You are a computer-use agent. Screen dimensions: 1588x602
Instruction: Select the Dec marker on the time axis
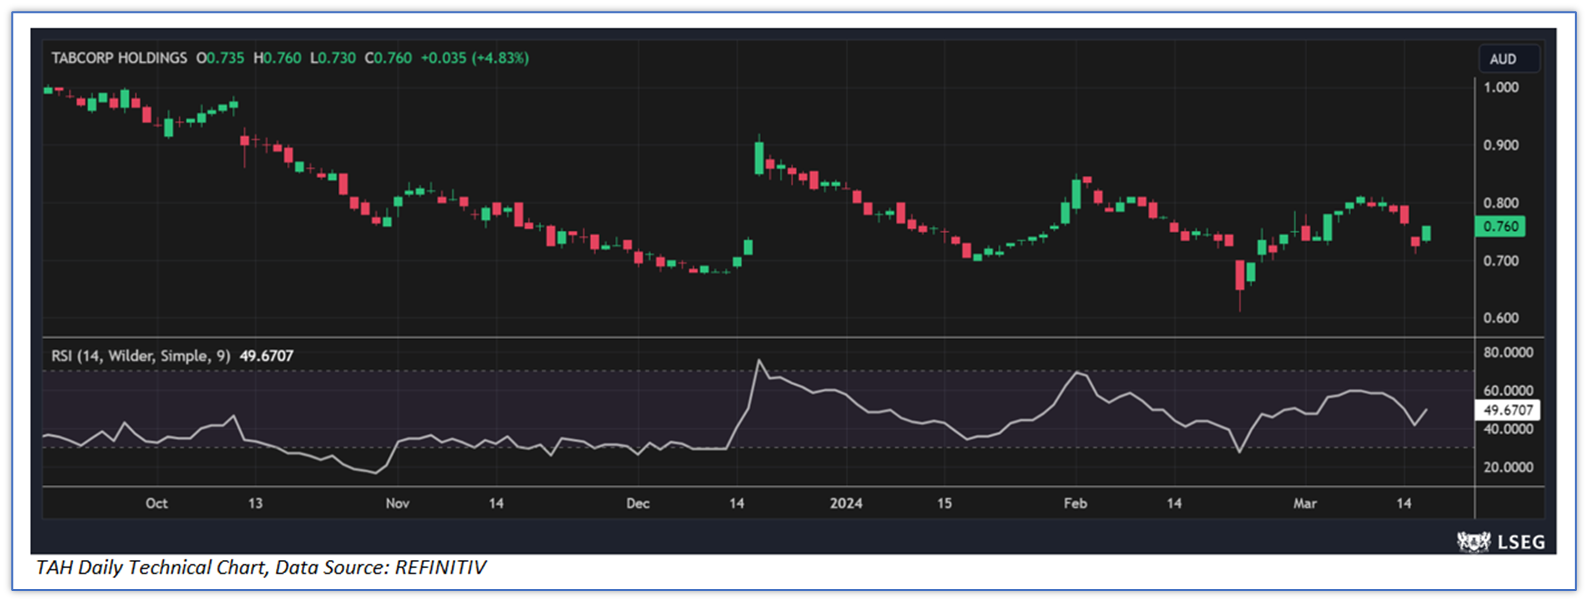(x=638, y=503)
